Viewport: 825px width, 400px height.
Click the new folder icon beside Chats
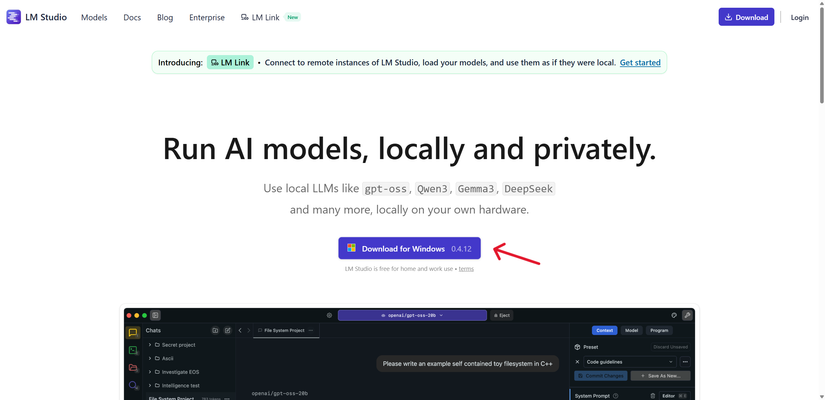215,331
